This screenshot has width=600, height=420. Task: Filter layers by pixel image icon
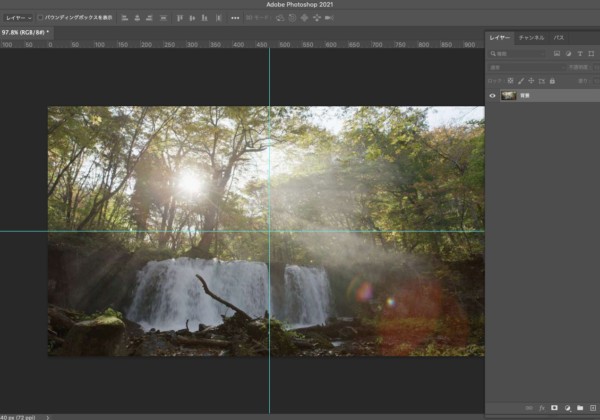click(557, 53)
